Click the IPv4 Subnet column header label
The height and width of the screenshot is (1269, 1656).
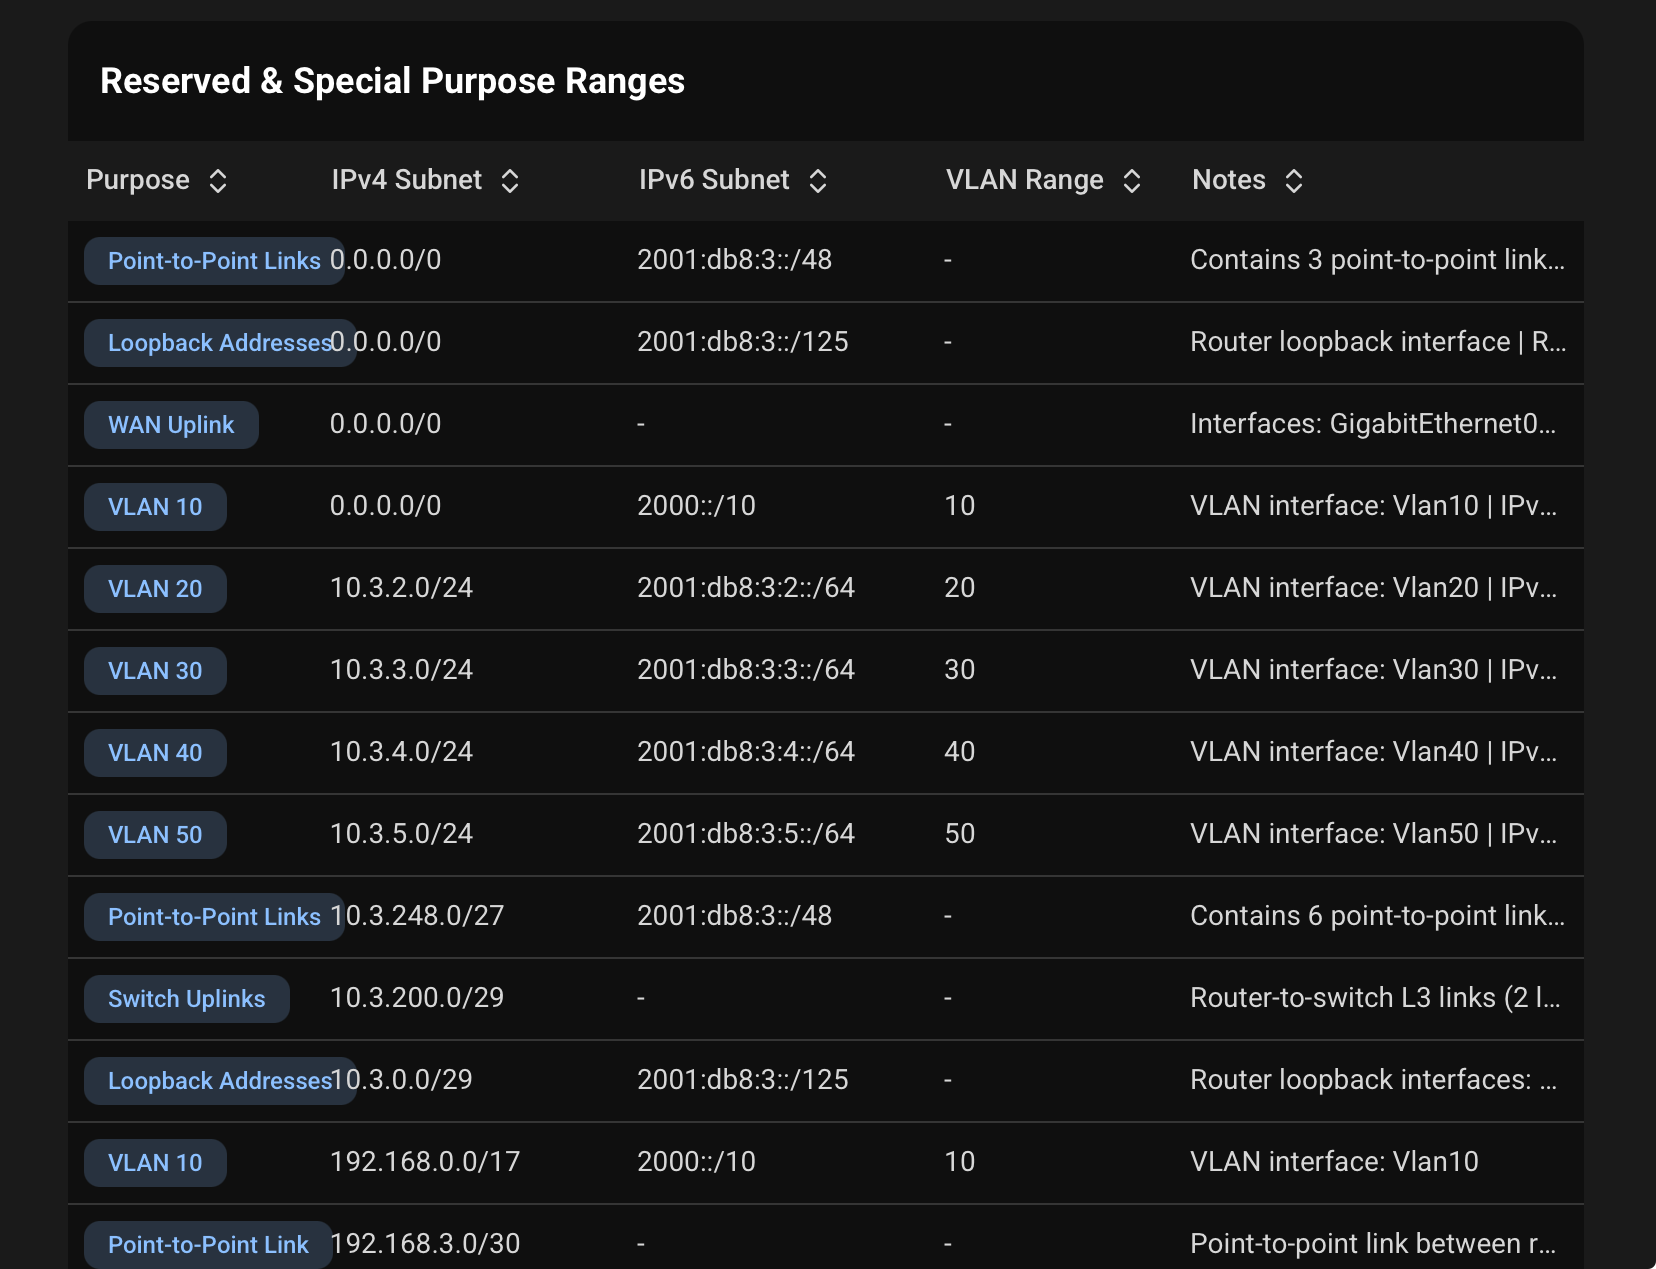click(407, 180)
